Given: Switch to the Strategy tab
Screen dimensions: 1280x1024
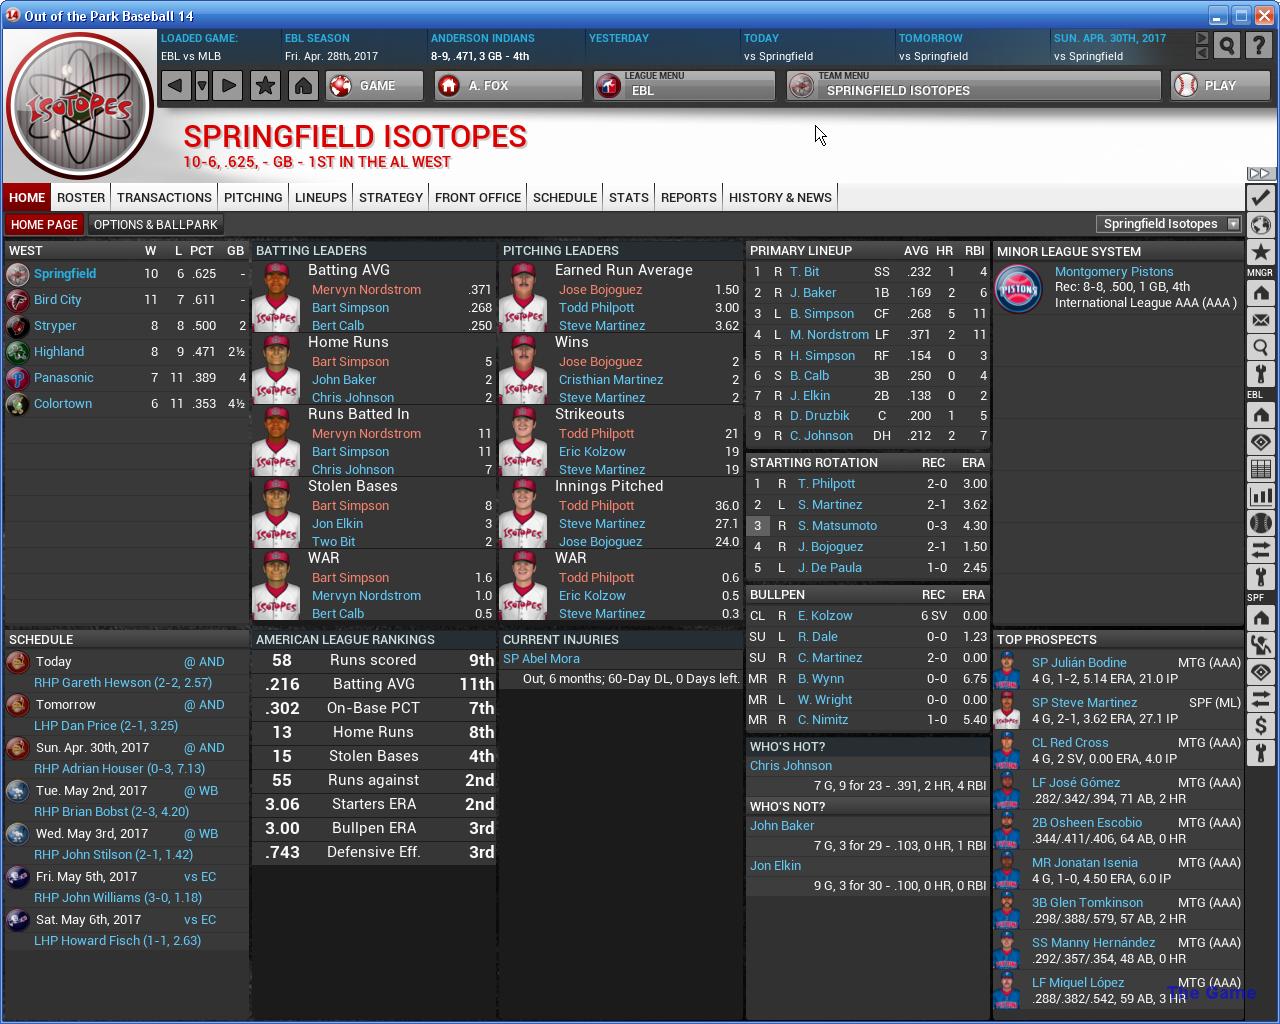Looking at the screenshot, I should (391, 197).
